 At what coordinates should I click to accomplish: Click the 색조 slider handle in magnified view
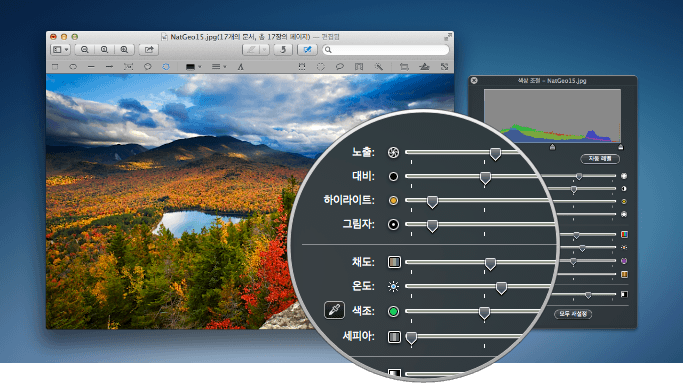click(x=484, y=313)
